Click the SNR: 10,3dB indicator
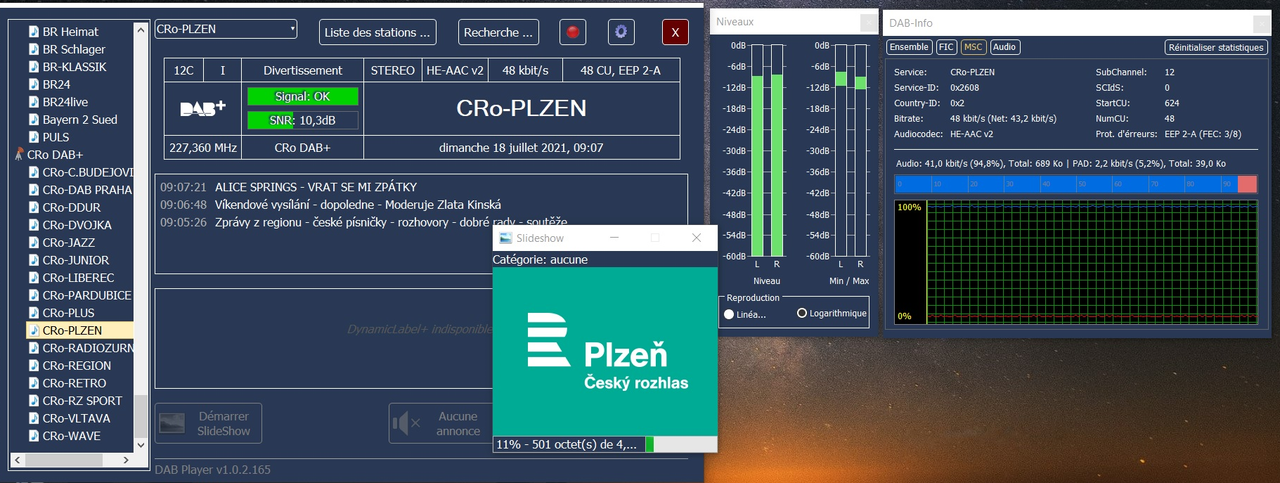1280x483 pixels. tap(303, 121)
